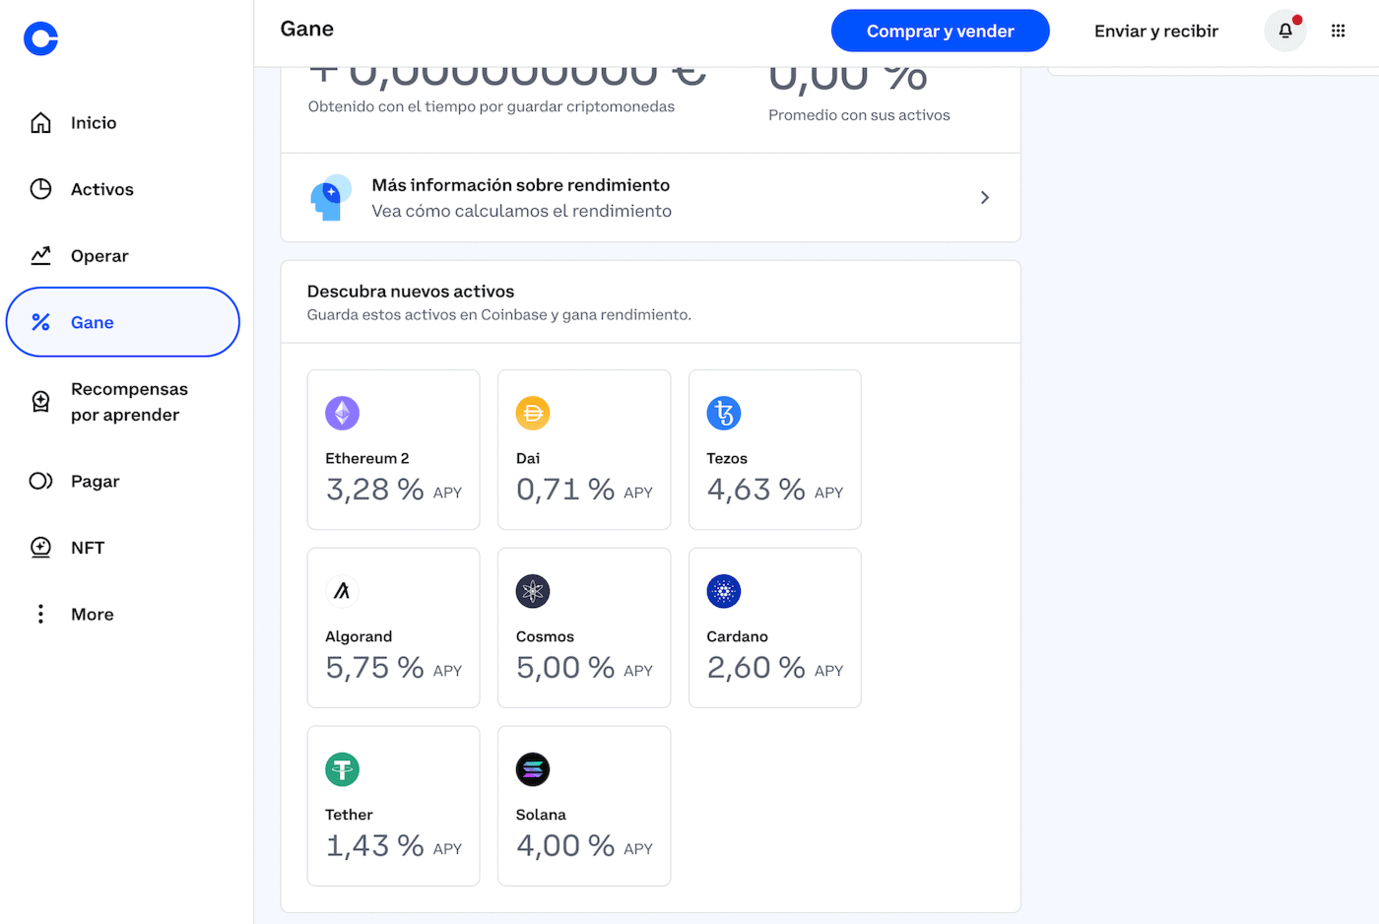Click the Cardano coin icon
Image resolution: width=1379 pixels, height=924 pixels.
[724, 591]
